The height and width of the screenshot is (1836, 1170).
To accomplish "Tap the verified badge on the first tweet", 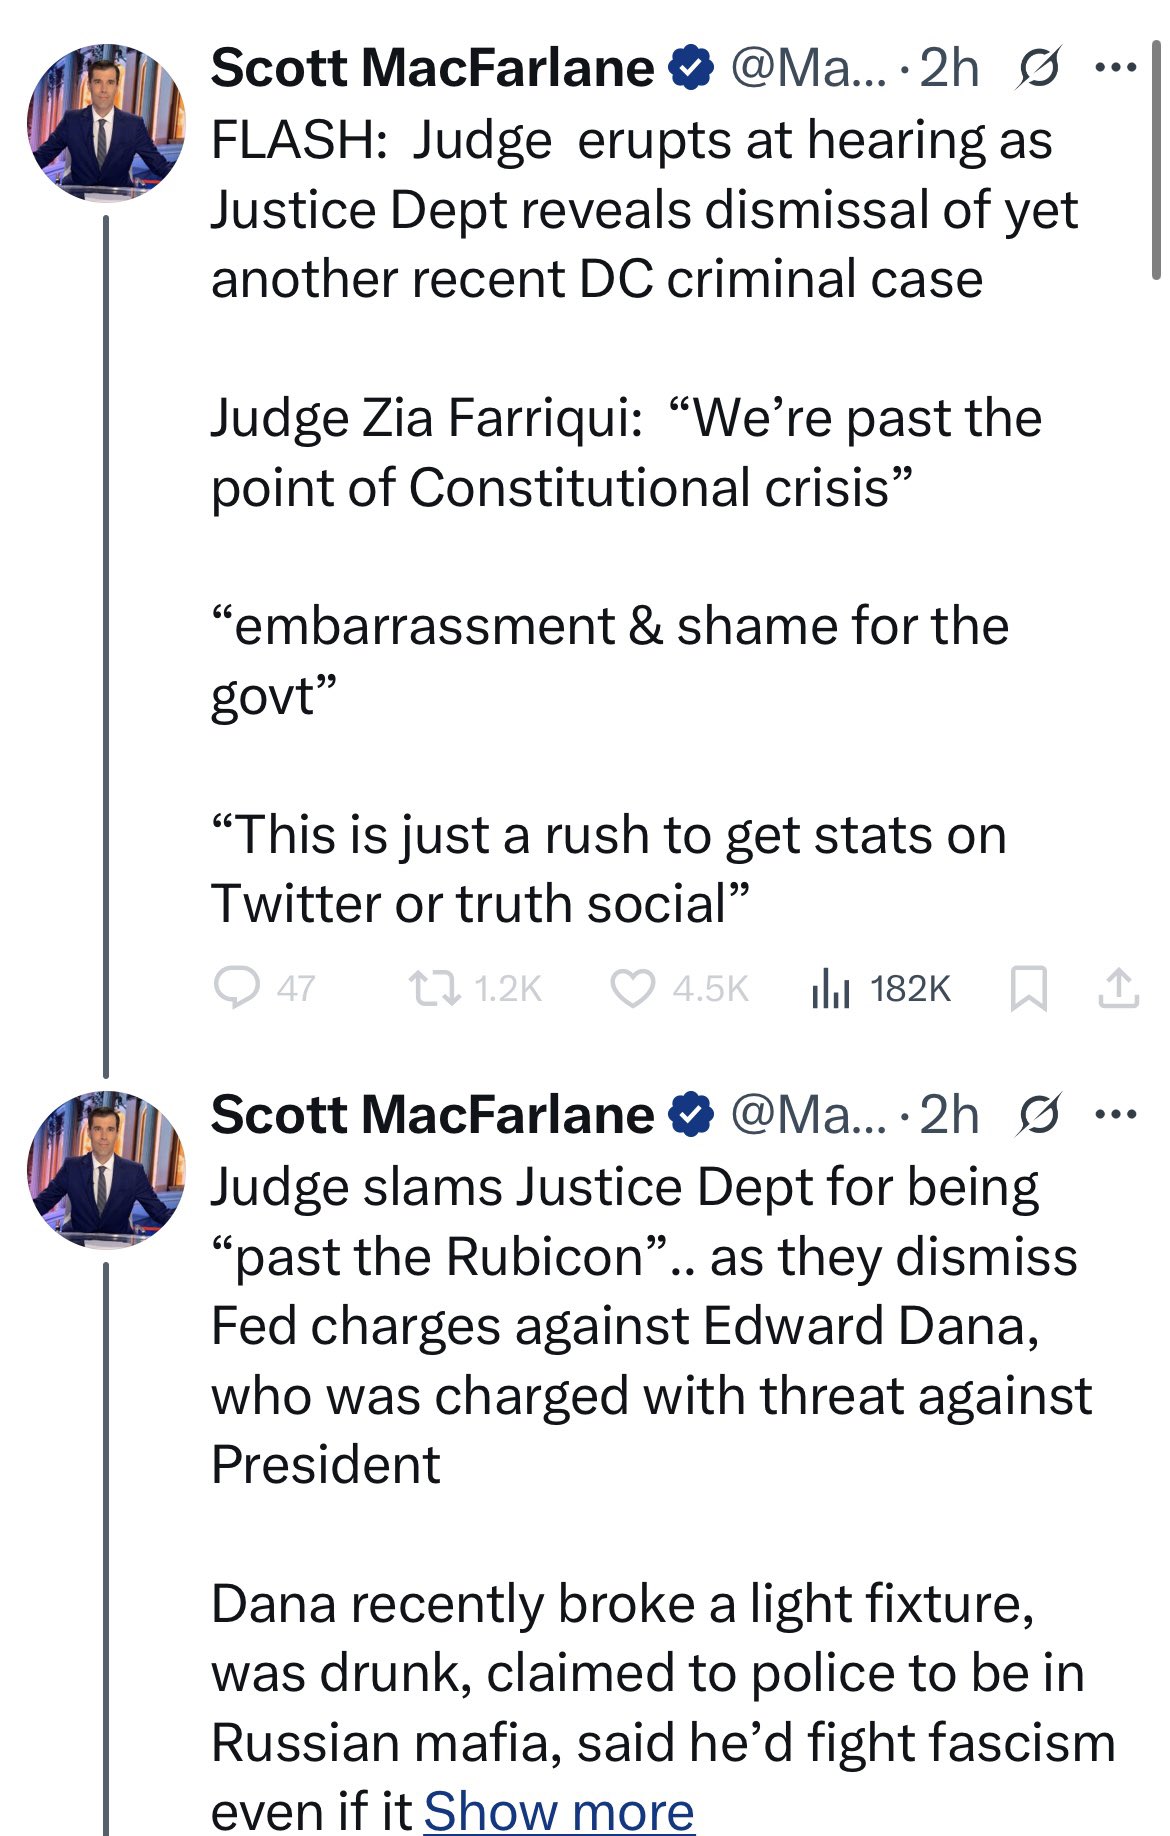I will point(691,68).
